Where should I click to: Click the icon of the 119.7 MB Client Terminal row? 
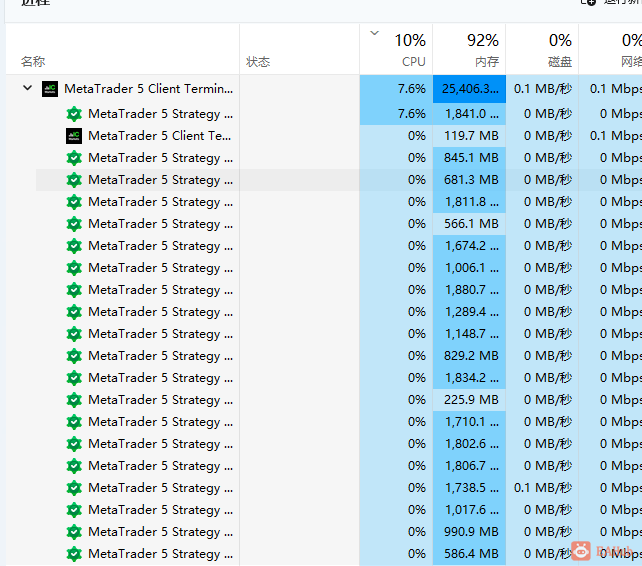(x=74, y=136)
